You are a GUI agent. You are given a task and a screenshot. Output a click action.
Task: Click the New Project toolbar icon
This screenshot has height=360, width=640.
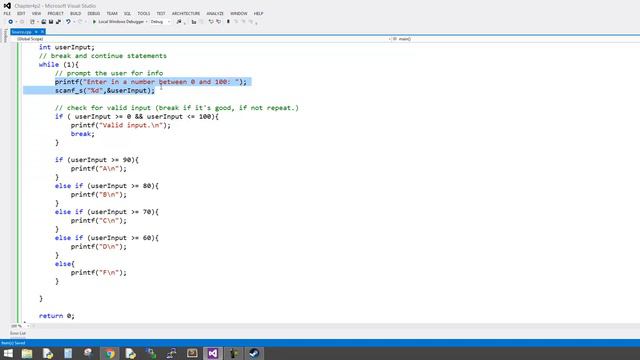32,22
